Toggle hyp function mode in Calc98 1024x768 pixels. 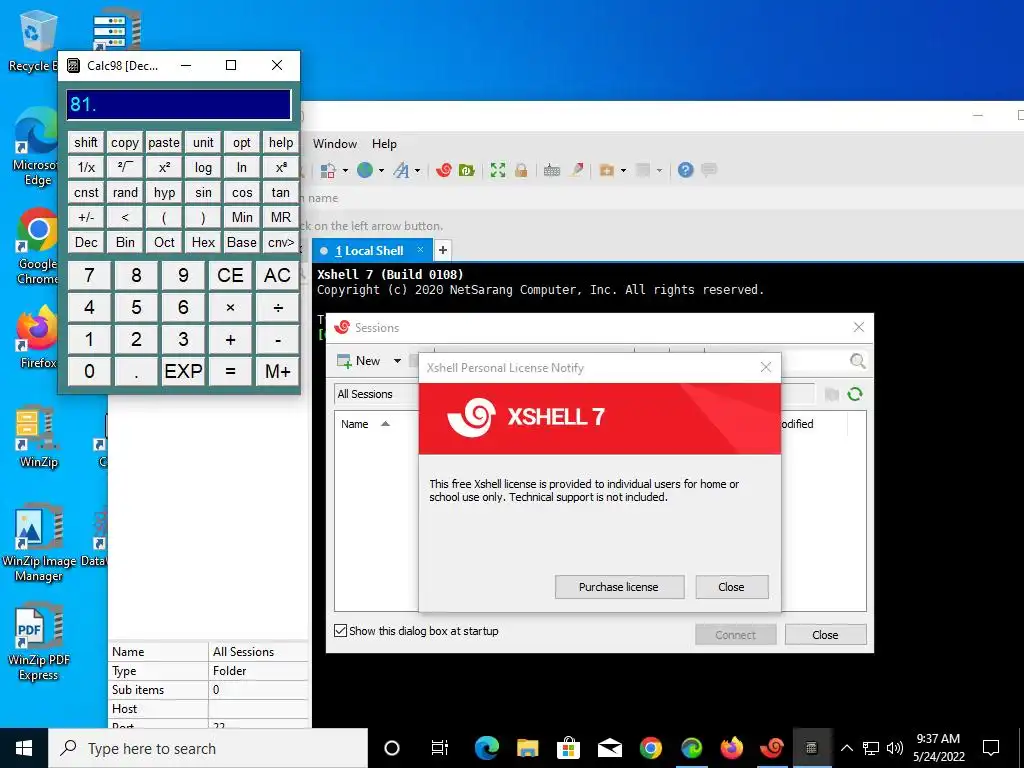(x=164, y=193)
